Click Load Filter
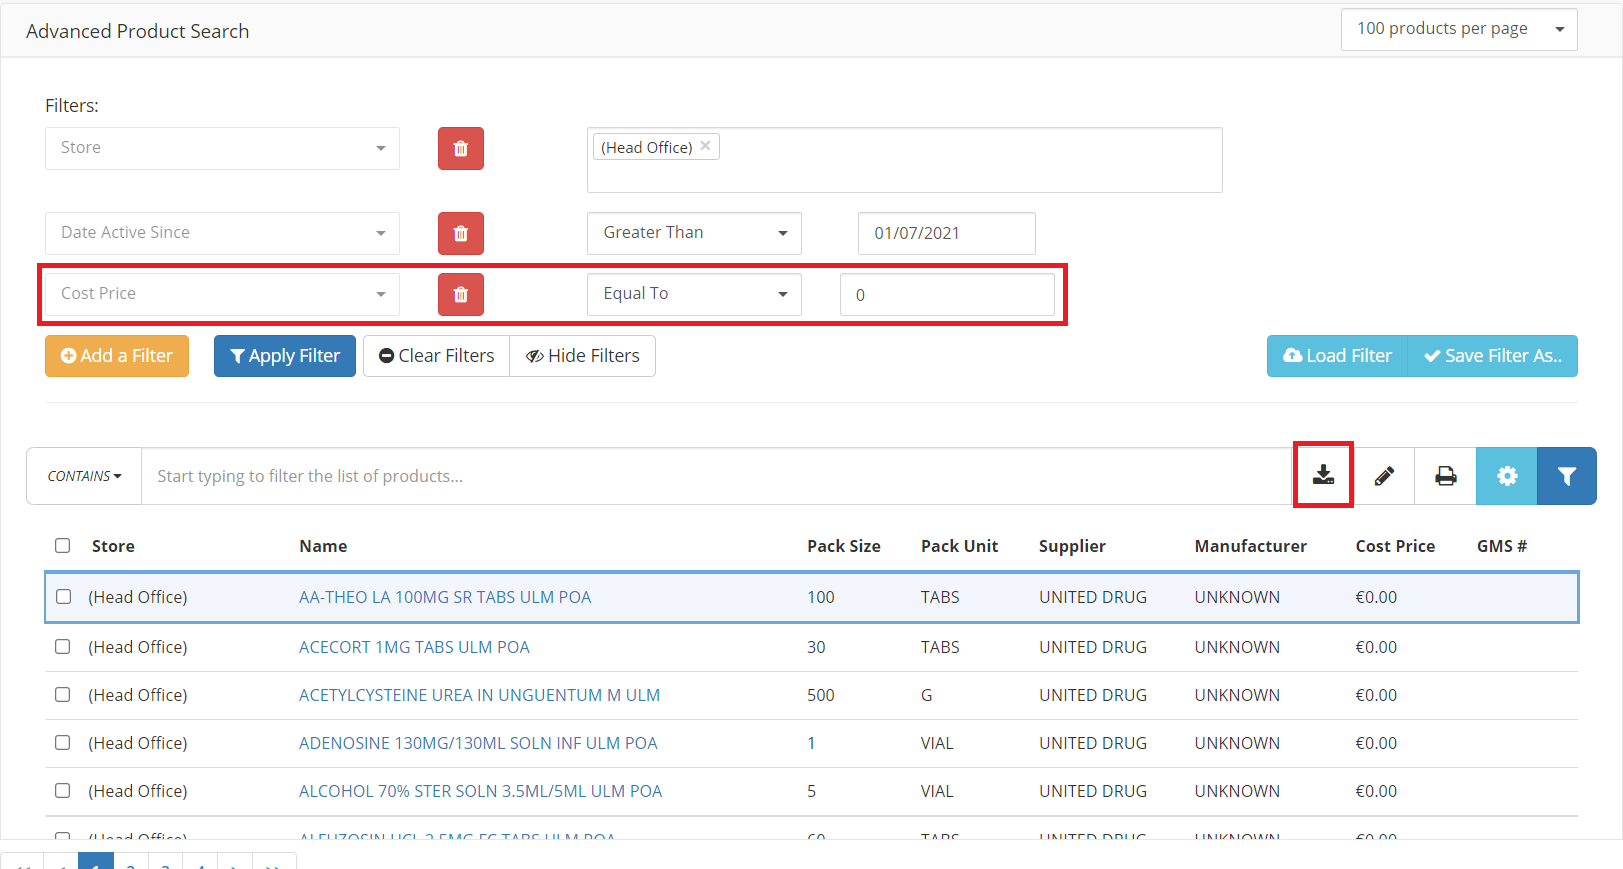 tap(1337, 356)
